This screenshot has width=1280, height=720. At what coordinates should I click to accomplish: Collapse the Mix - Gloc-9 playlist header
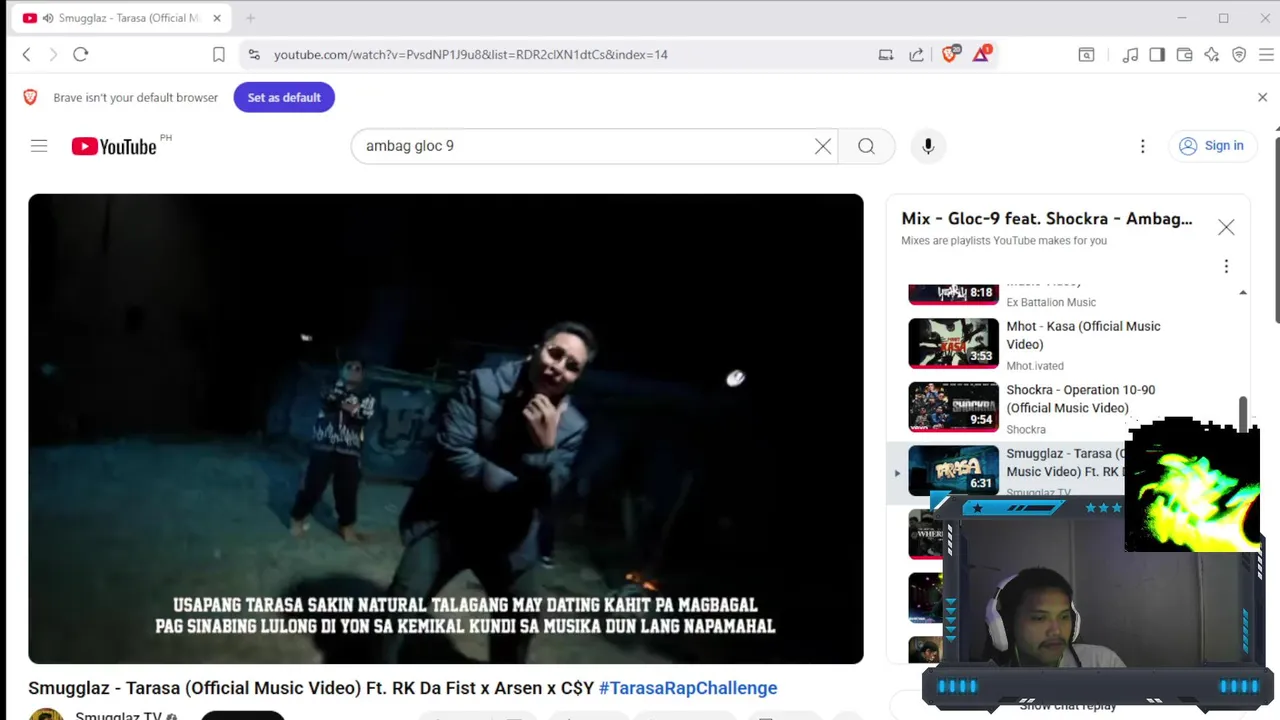[x=1047, y=219]
